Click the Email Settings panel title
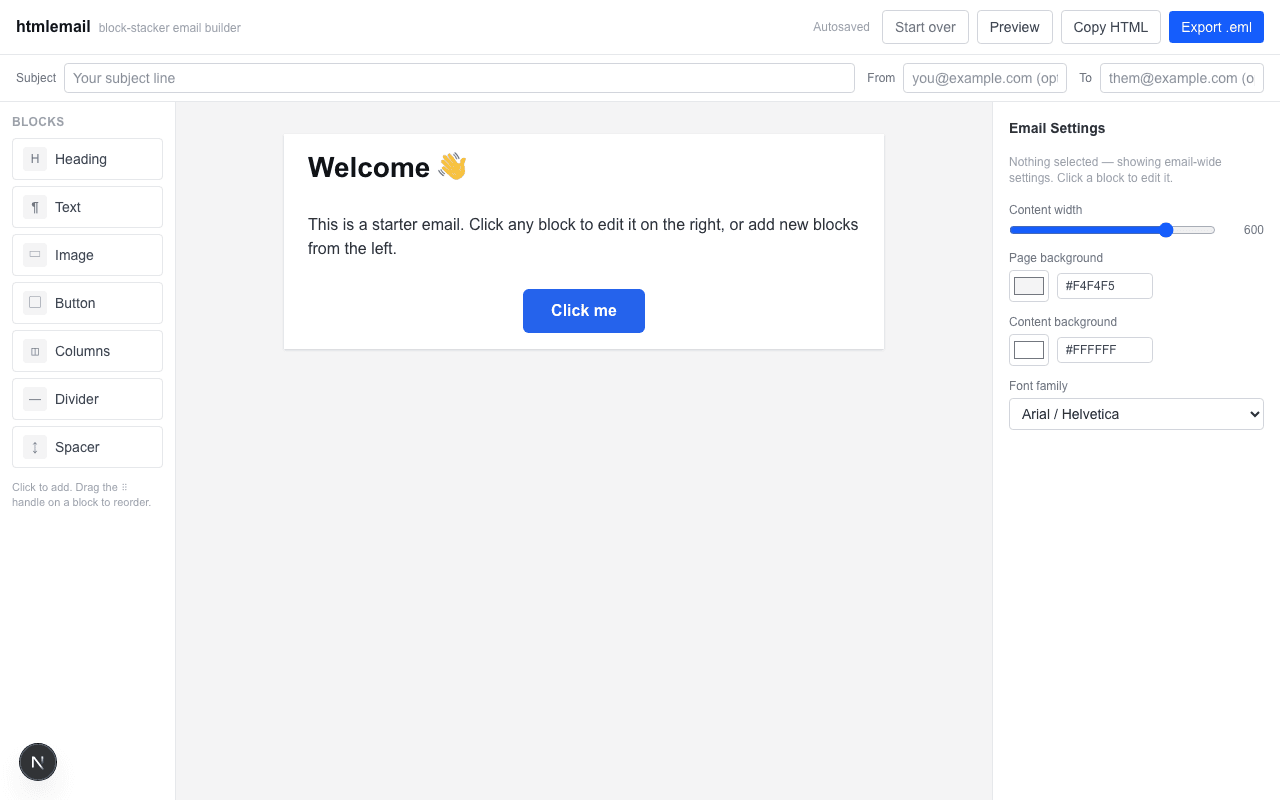Screen dimensions: 1280x800 point(1057,128)
